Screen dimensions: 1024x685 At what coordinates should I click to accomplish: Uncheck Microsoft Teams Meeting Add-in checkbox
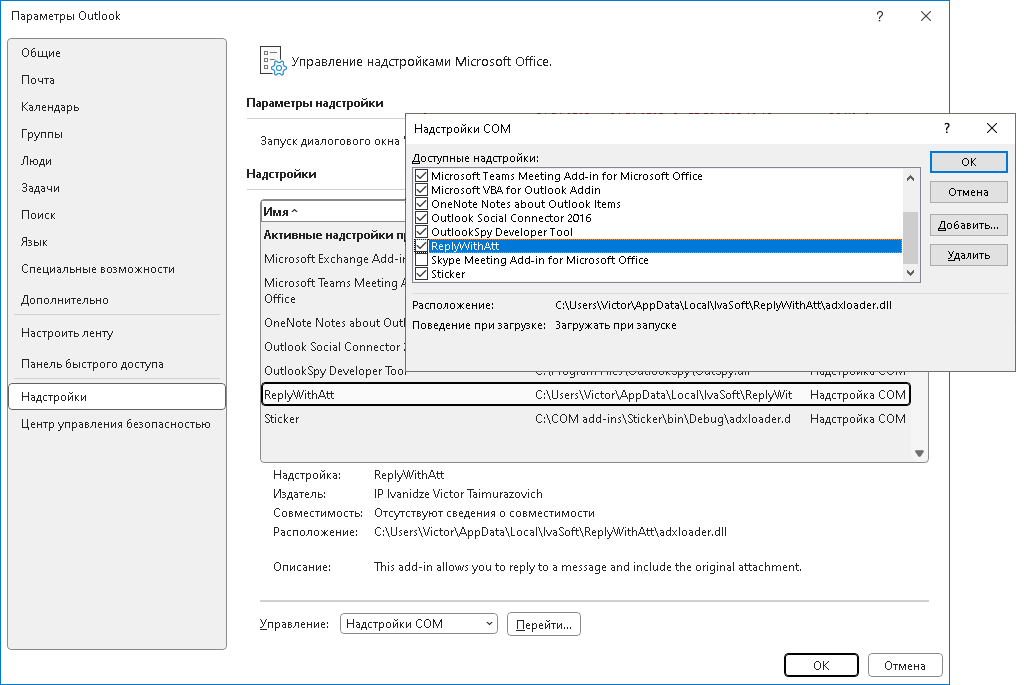point(421,176)
